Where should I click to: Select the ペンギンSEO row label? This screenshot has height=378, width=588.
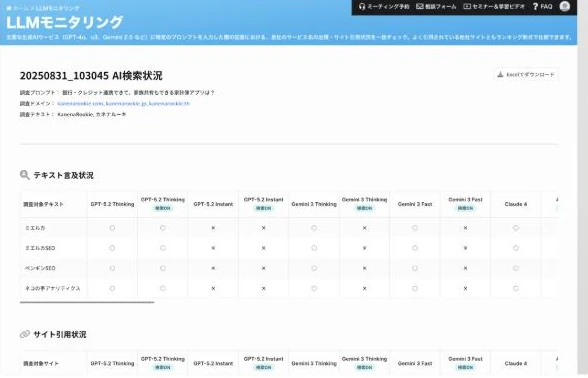(40, 268)
